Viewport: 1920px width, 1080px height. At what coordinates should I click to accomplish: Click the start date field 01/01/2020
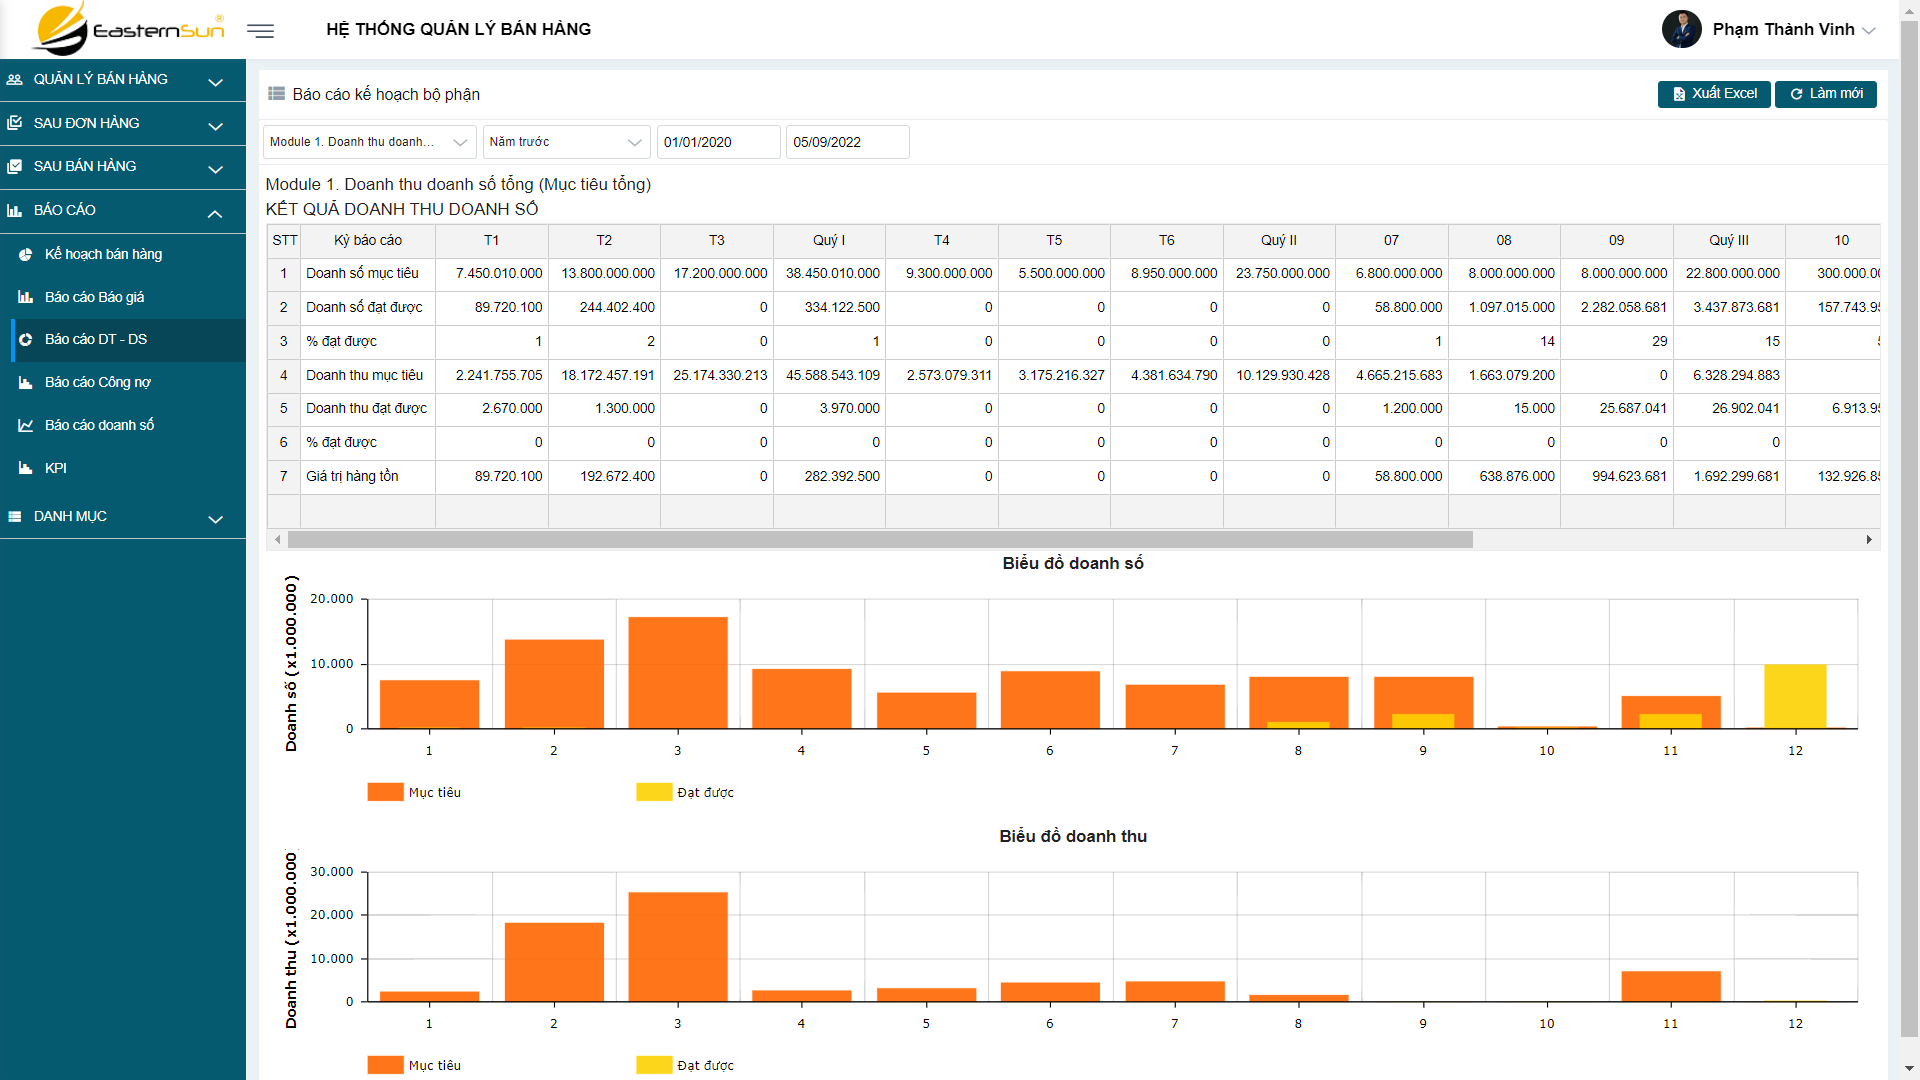(717, 142)
